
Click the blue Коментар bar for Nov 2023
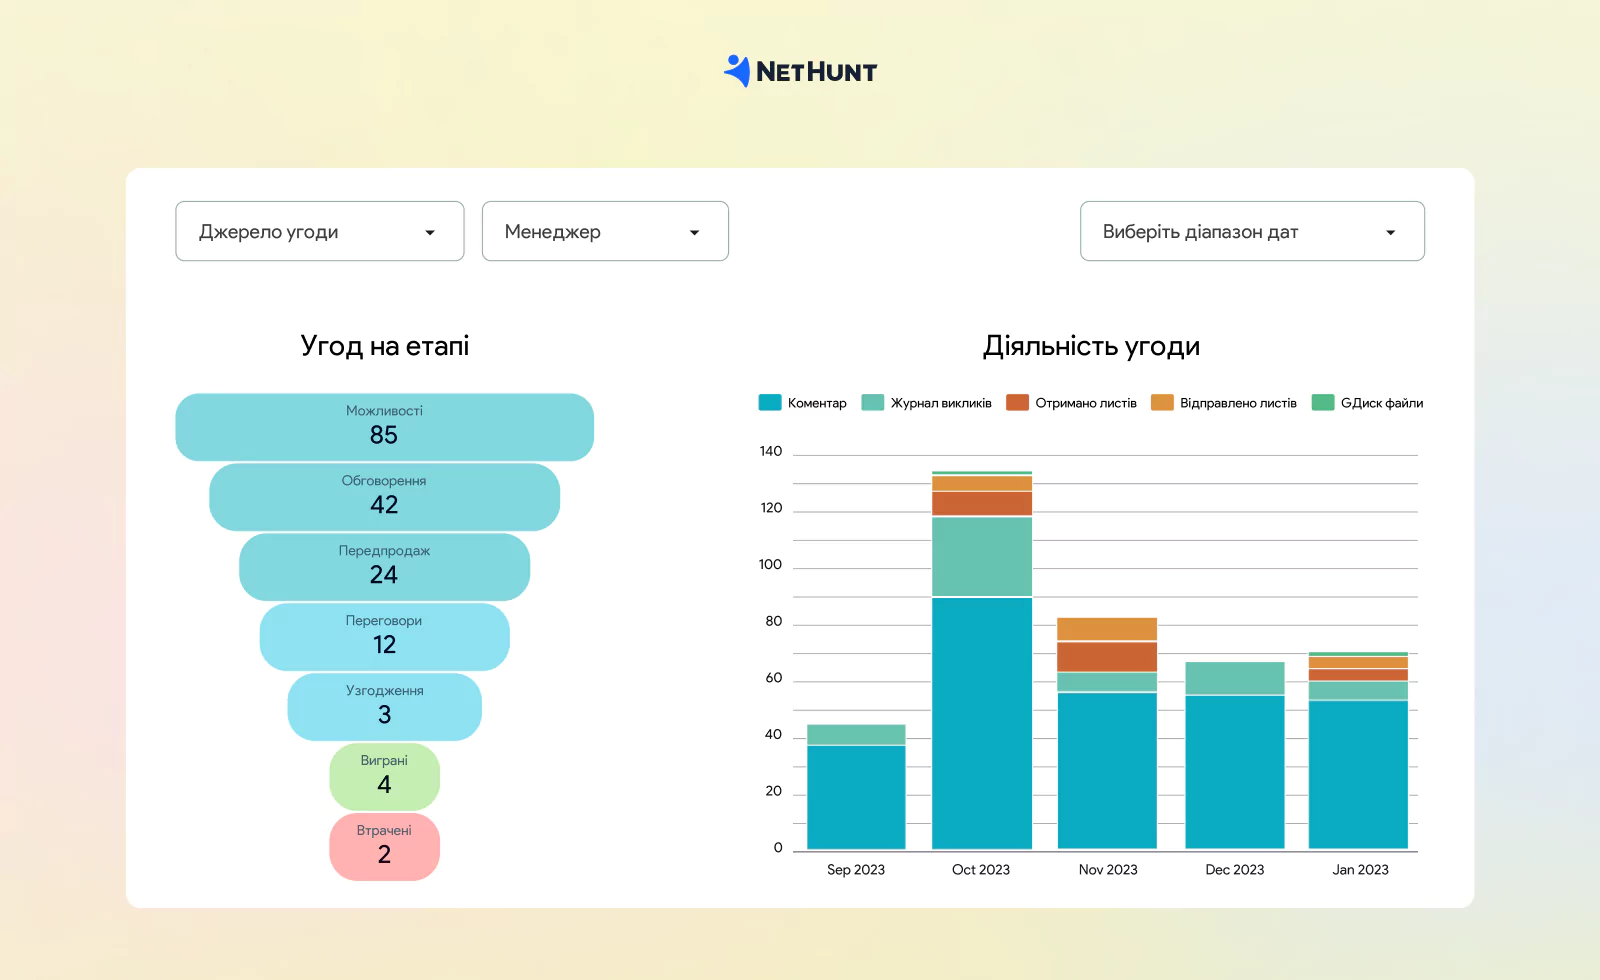click(x=1107, y=771)
